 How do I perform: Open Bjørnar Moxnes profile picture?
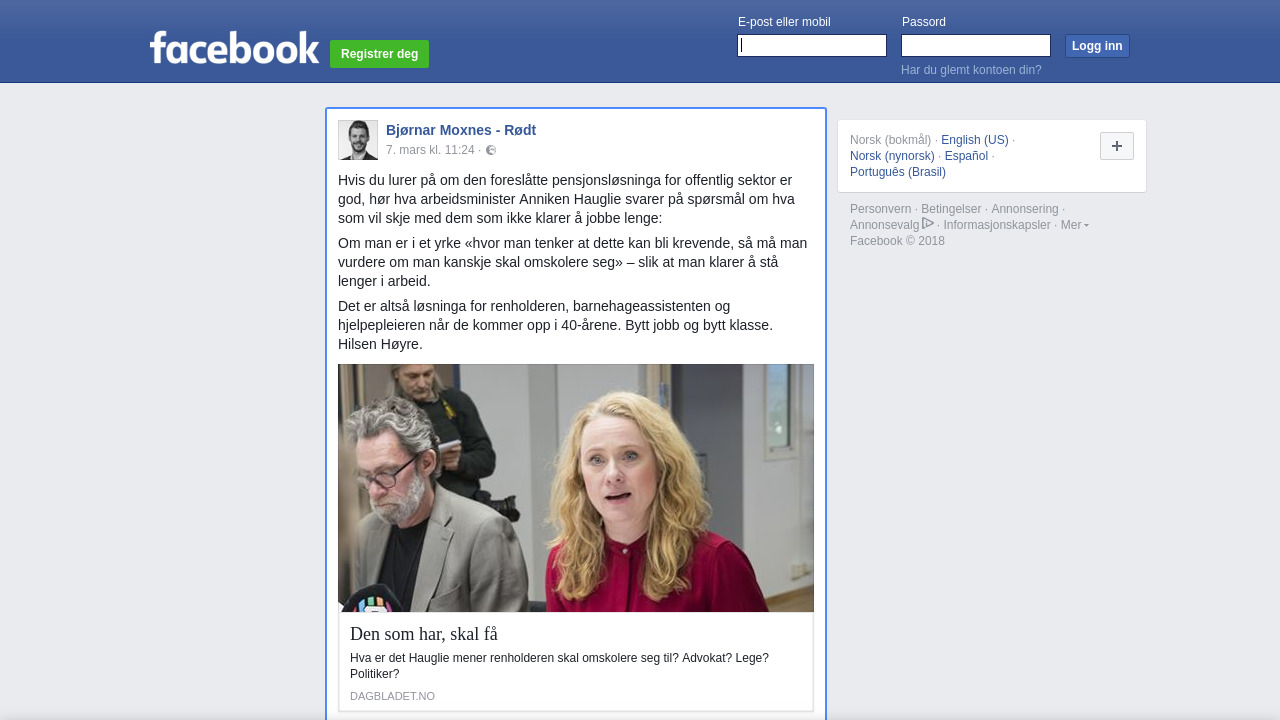358,140
